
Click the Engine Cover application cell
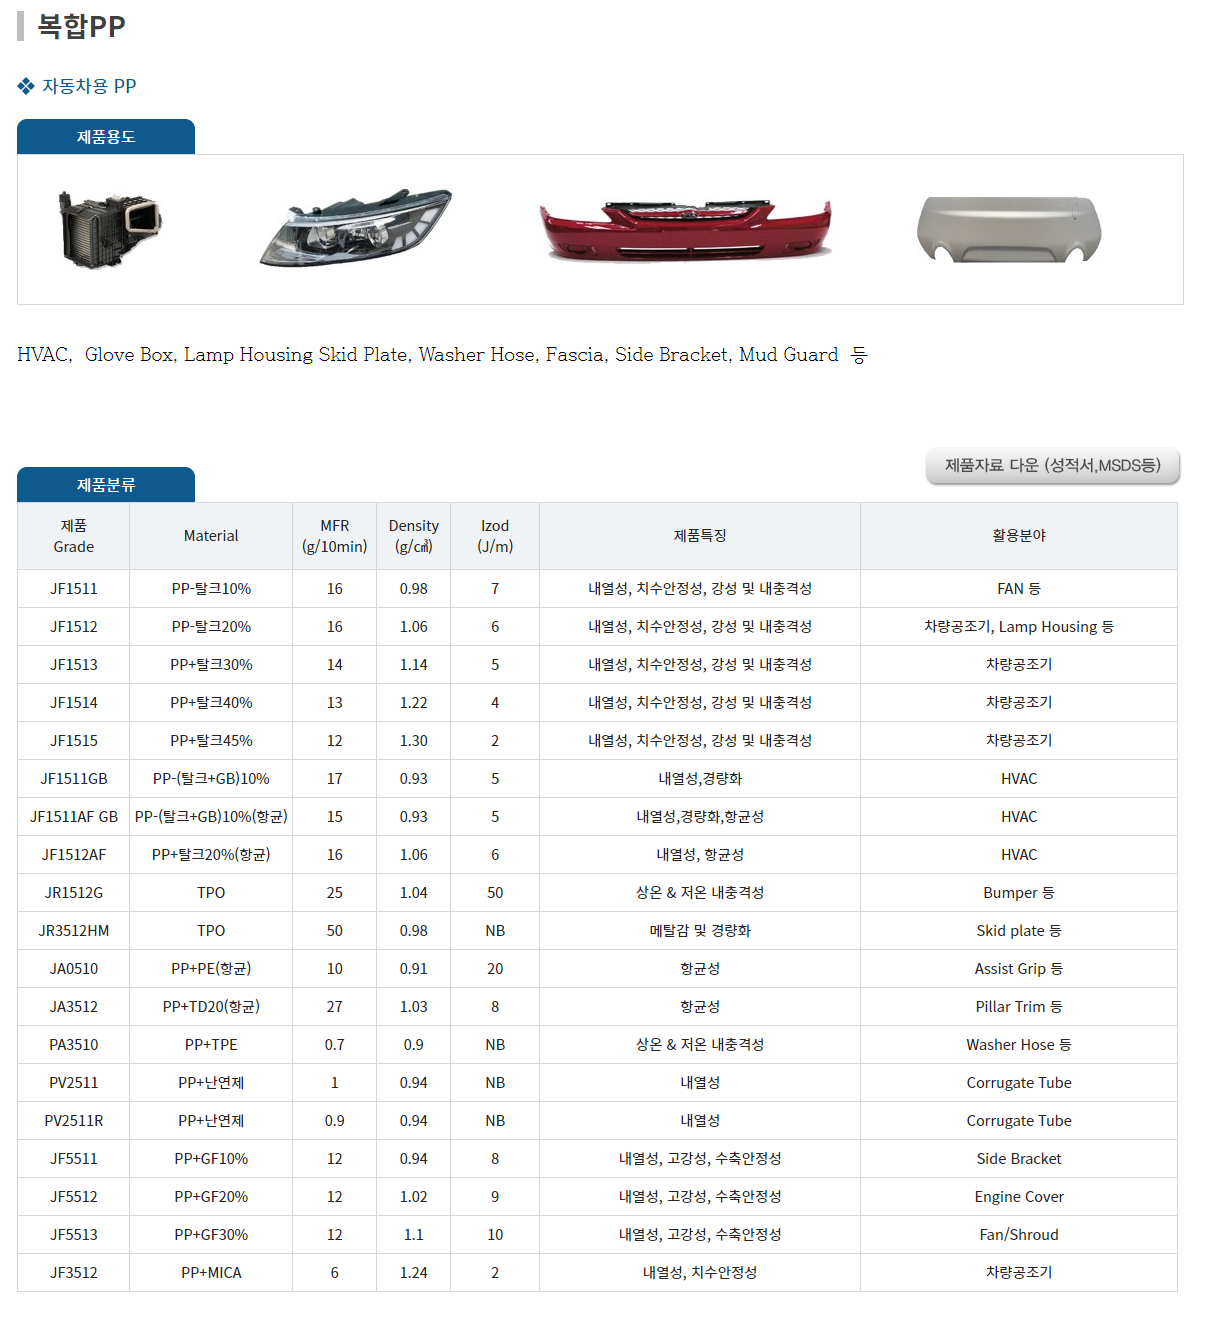pos(1018,1197)
